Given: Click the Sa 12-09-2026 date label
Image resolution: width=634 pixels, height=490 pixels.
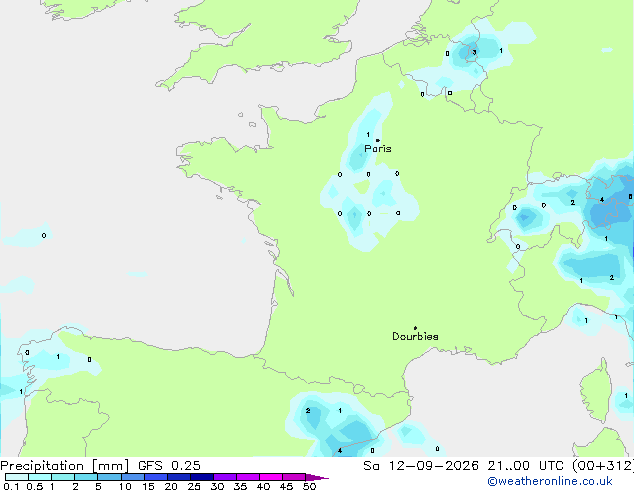Looking at the screenshot, I should pos(421,466).
